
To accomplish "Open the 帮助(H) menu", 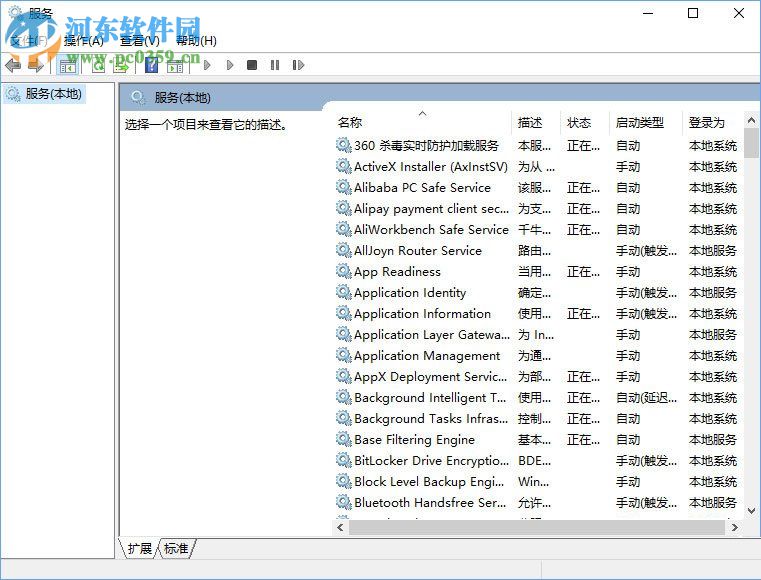I will pos(196,41).
